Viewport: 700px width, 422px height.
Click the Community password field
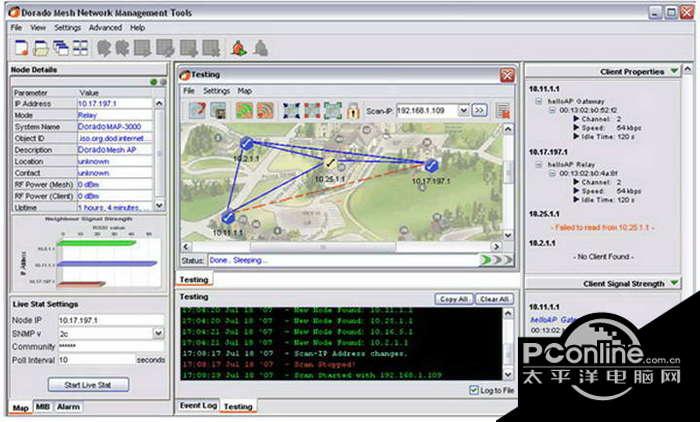111,347
